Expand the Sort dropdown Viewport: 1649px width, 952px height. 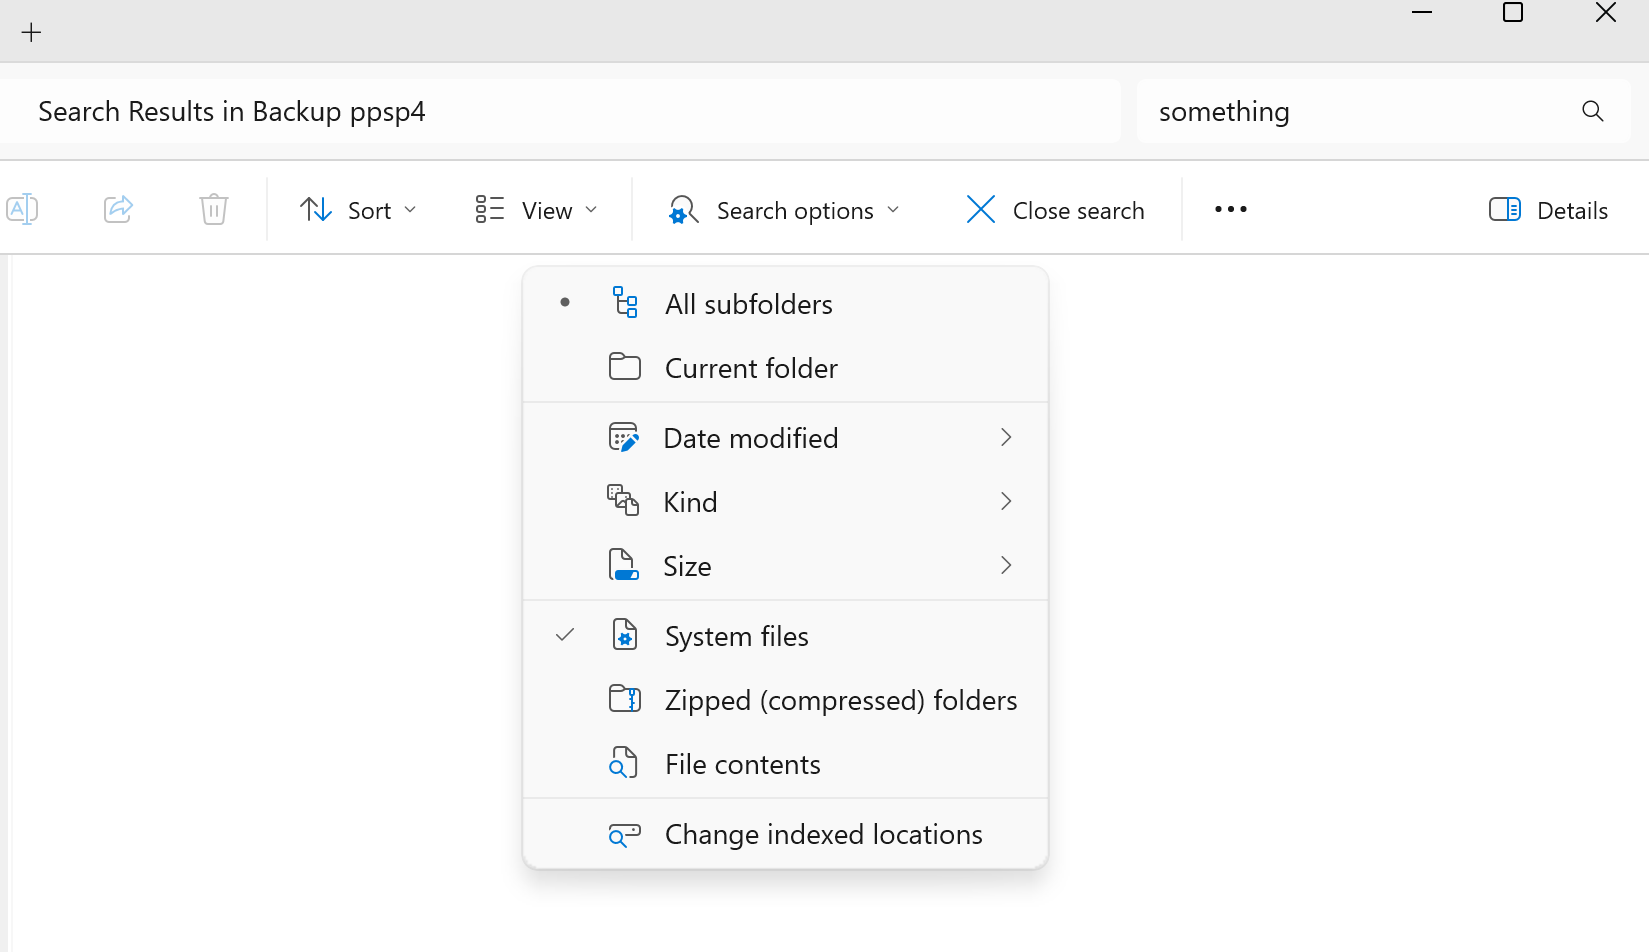click(358, 210)
